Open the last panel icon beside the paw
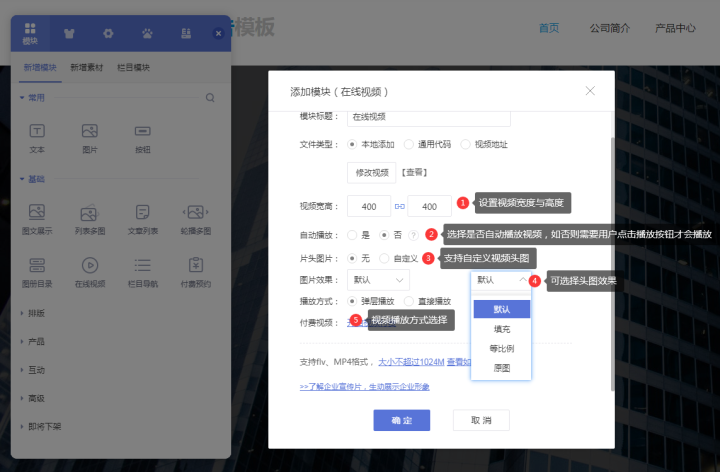Viewport: 720px width, 472px height. click(186, 34)
